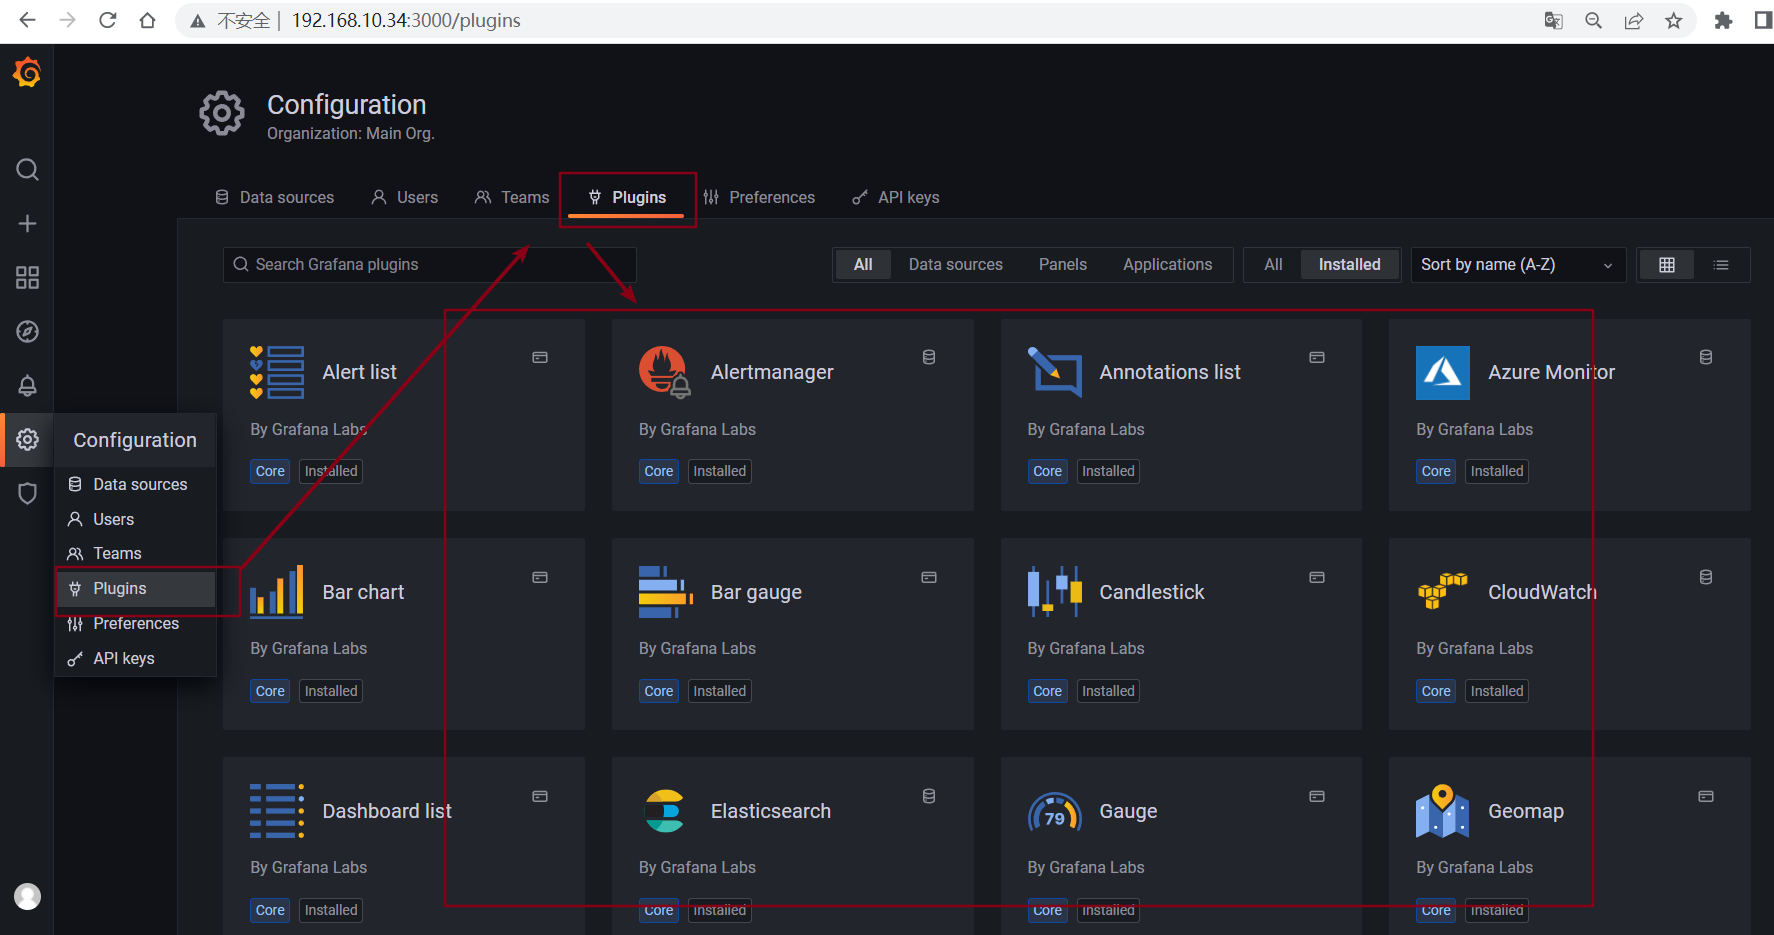Show only Installed plugins
The width and height of the screenshot is (1774, 935).
point(1349,265)
